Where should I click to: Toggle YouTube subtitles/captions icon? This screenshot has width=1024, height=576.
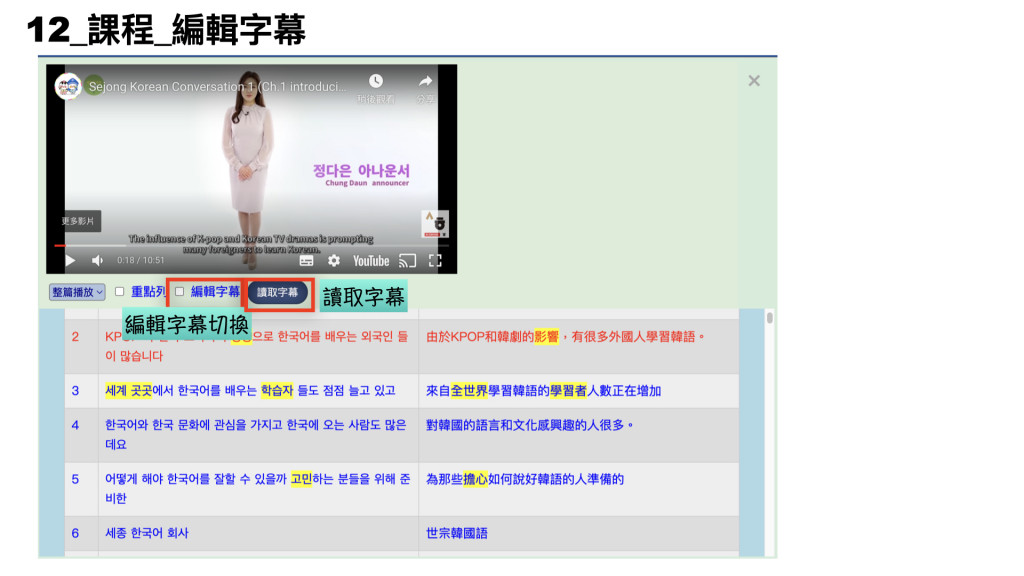point(306,261)
